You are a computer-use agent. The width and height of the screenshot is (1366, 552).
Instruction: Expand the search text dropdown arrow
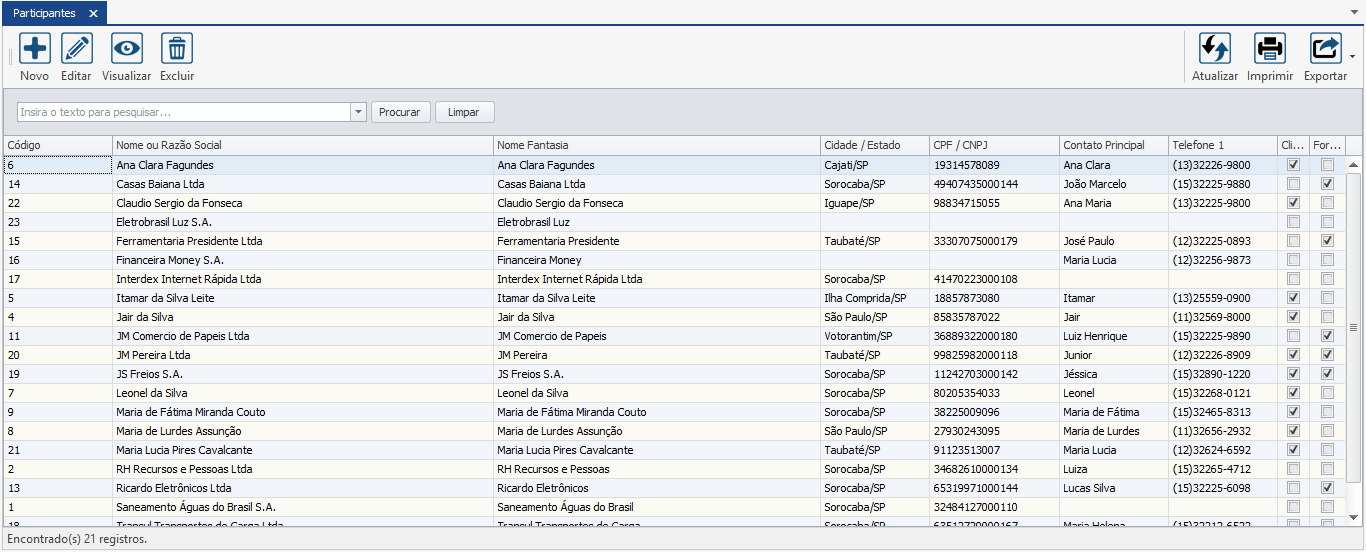tap(359, 112)
